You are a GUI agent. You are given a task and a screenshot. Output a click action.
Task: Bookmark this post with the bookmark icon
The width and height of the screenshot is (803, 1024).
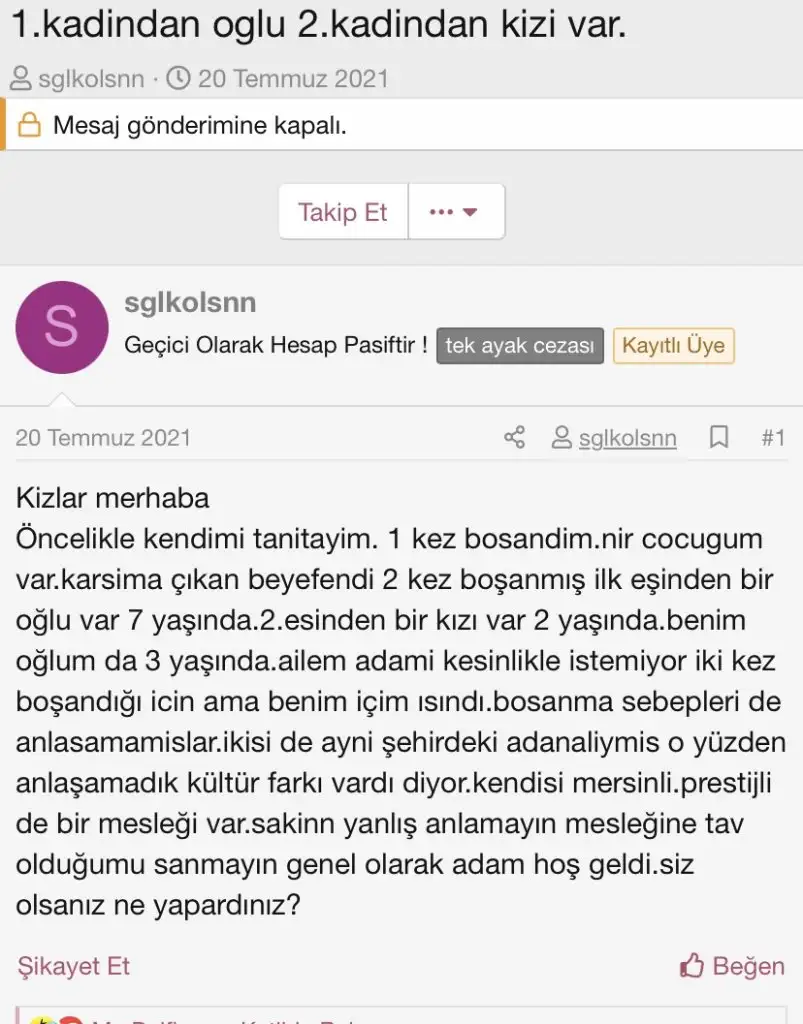(718, 437)
